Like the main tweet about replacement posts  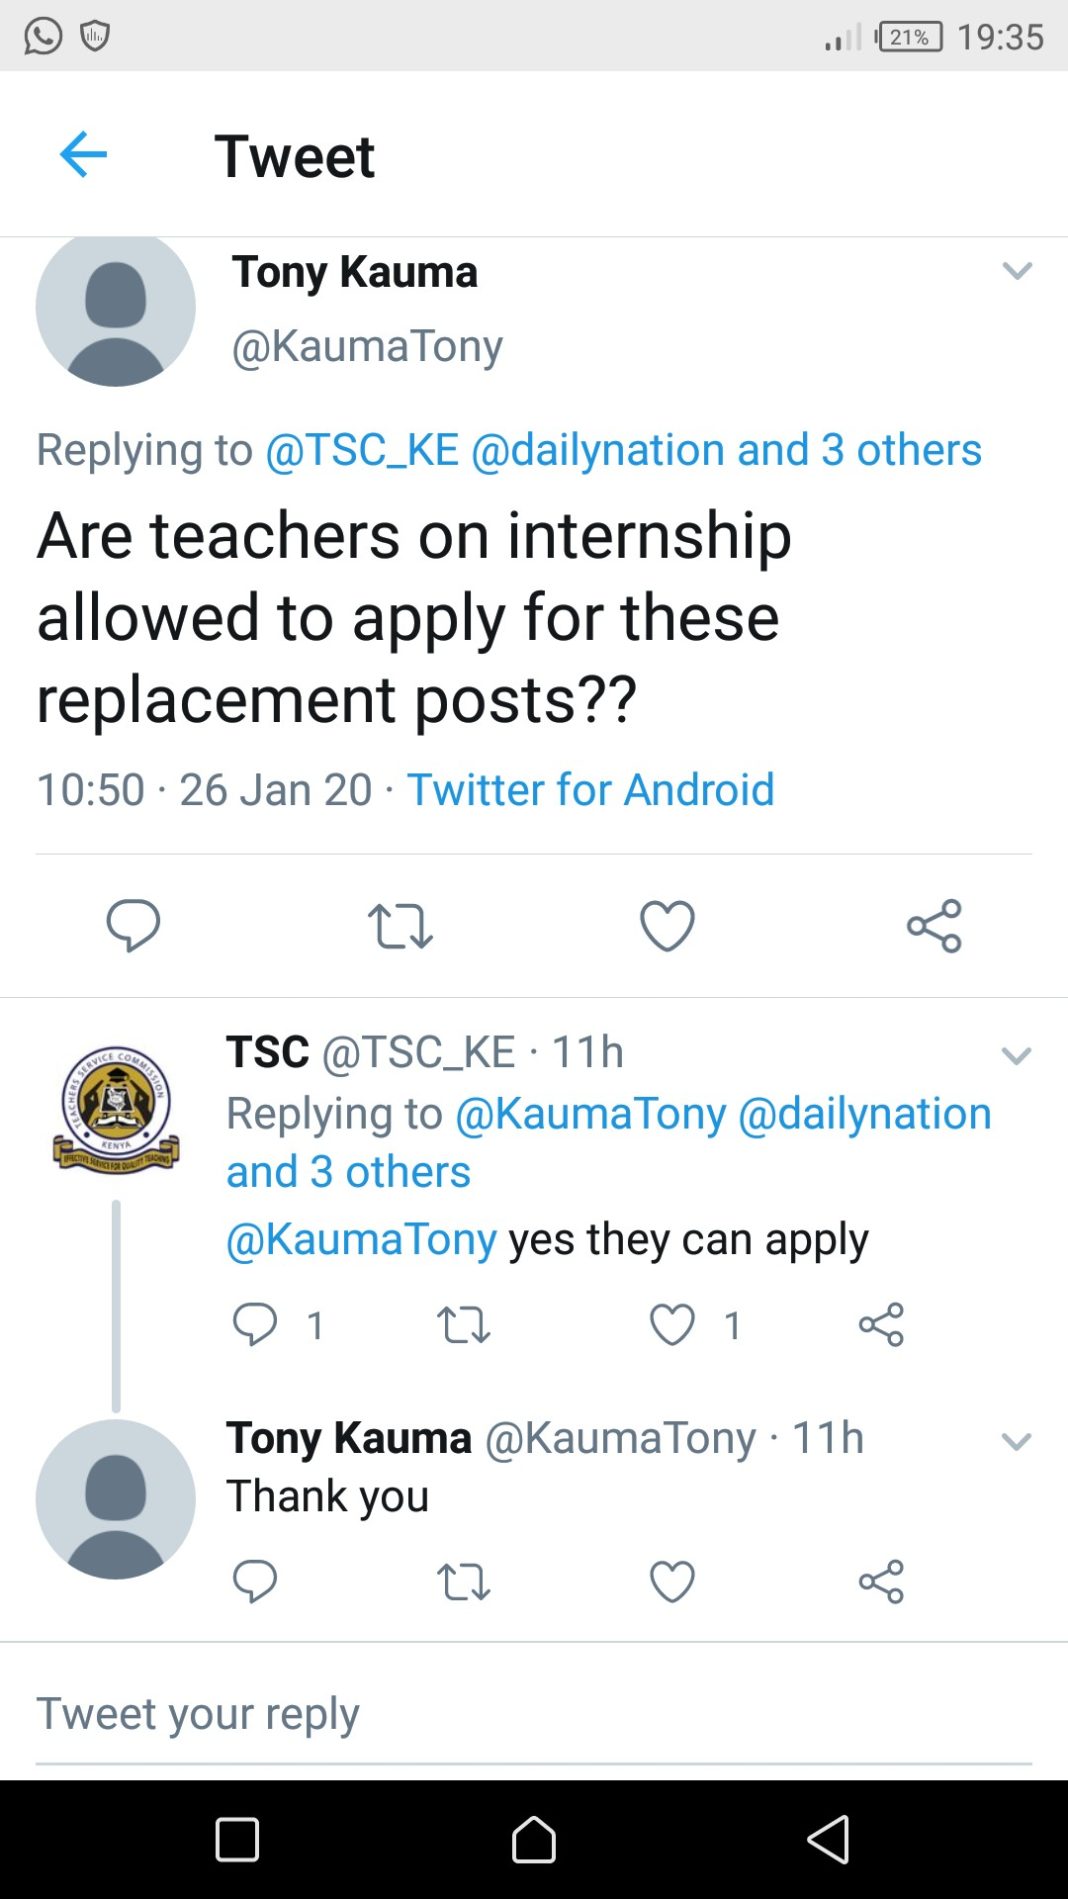[x=667, y=925]
